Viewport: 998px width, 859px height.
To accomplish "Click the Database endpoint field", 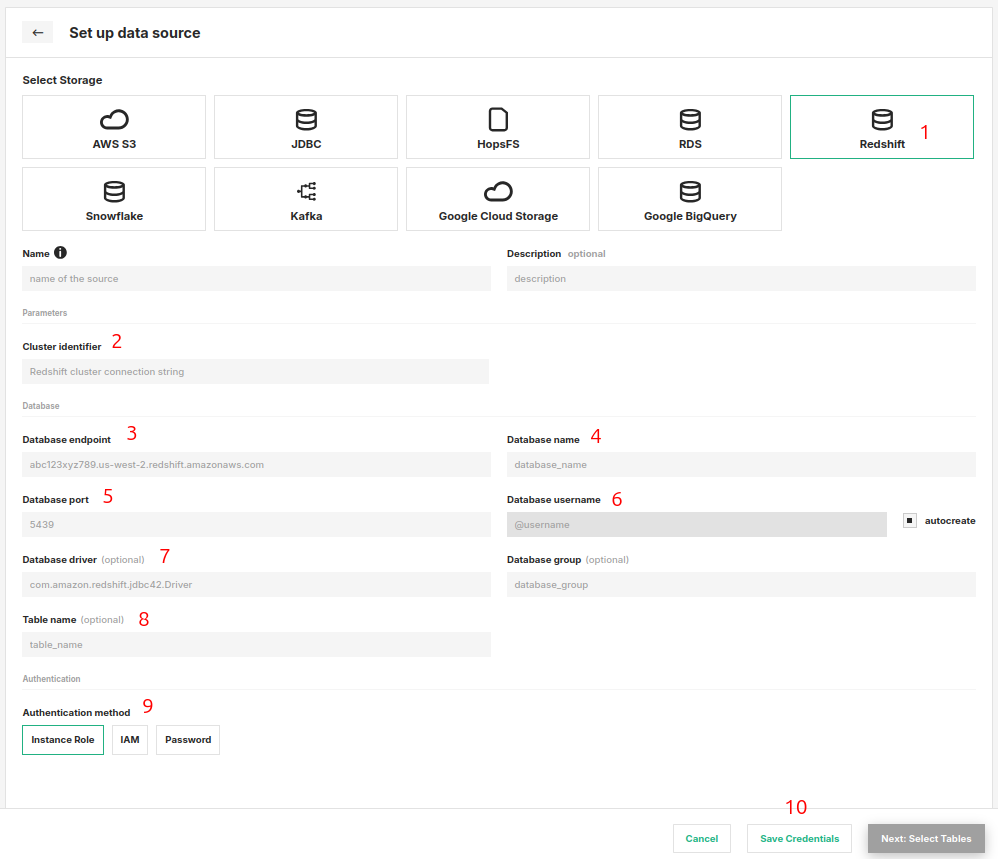I will 256,465.
